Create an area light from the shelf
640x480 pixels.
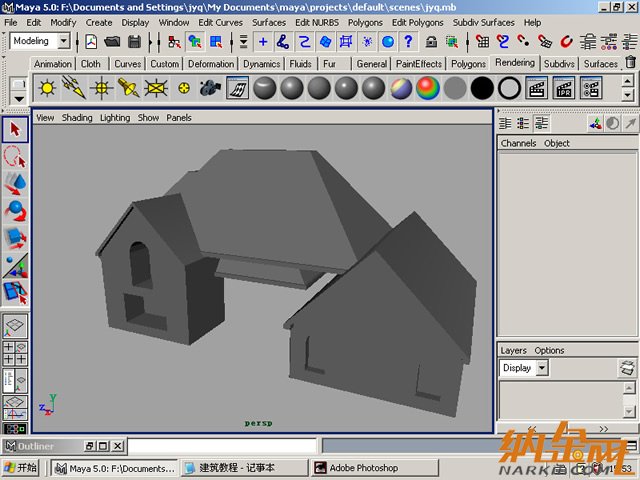tap(156, 88)
